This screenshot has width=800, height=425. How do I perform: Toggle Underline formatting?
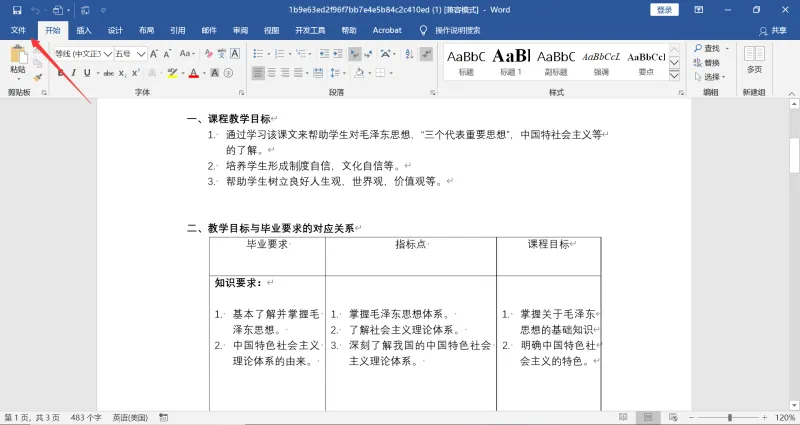pyautogui.click(x=87, y=73)
